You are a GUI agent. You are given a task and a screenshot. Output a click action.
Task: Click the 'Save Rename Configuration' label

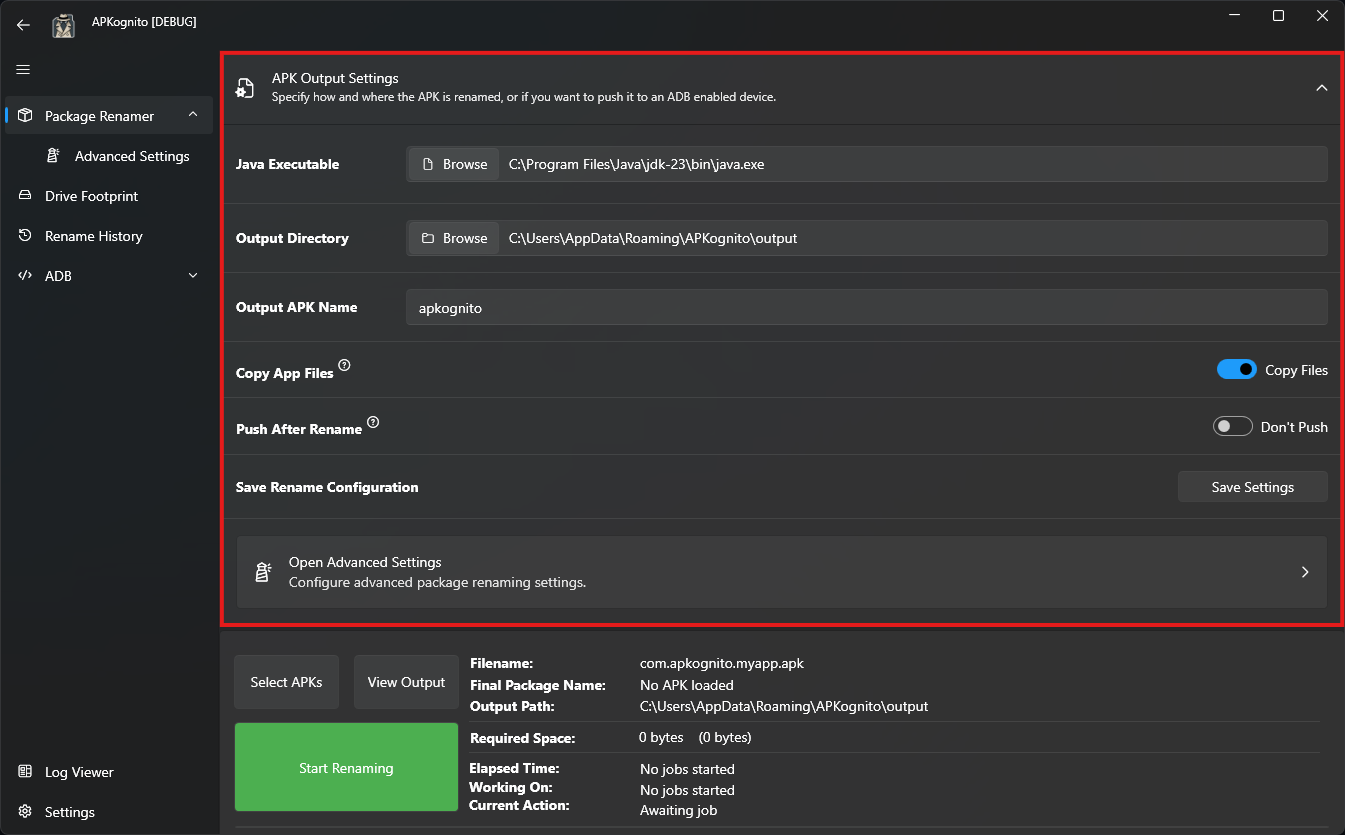(327, 487)
